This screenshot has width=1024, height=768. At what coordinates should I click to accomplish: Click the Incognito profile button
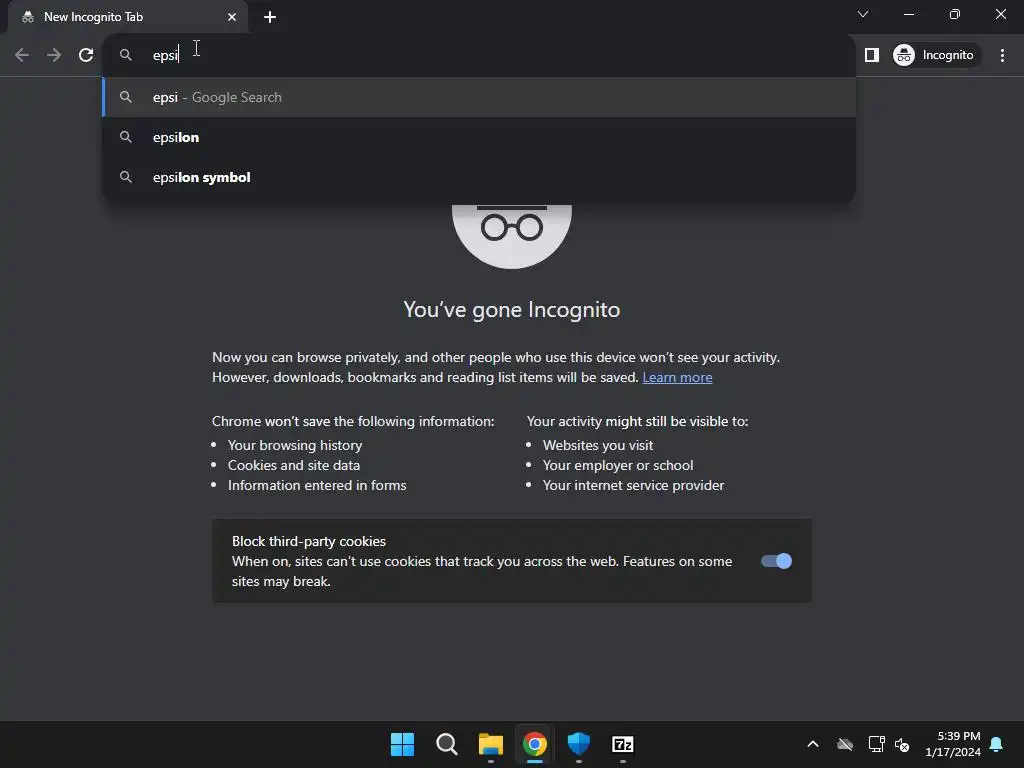(x=936, y=55)
